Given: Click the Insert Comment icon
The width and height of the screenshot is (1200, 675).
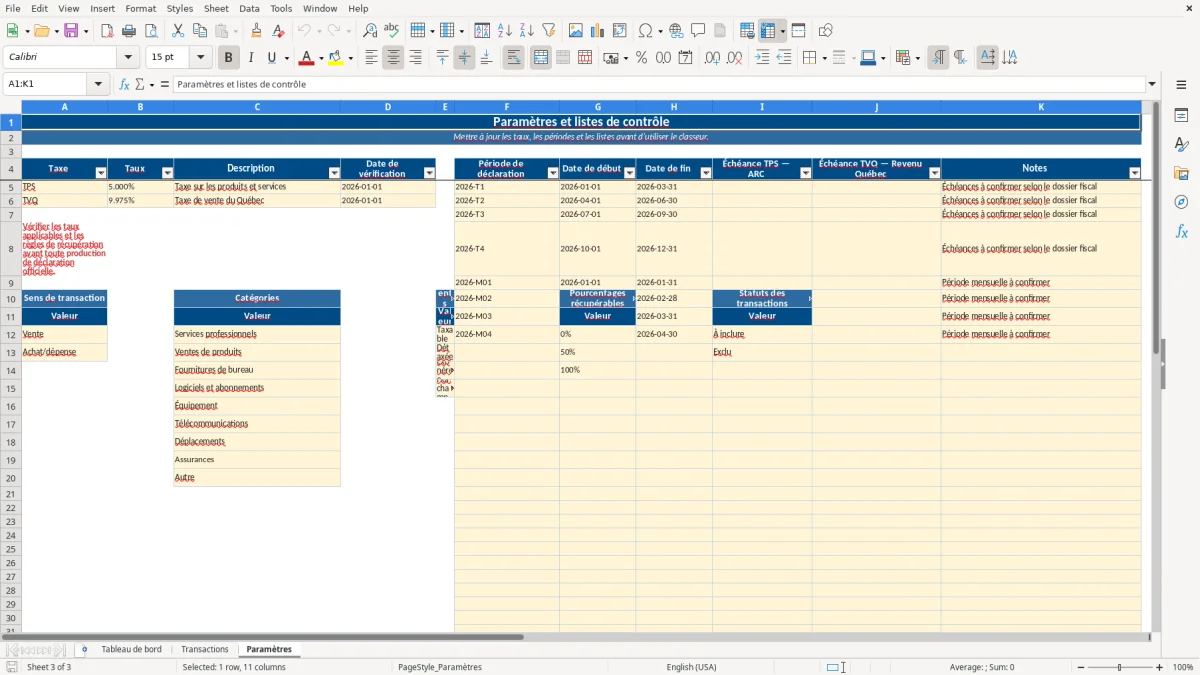Looking at the screenshot, I should 698,31.
